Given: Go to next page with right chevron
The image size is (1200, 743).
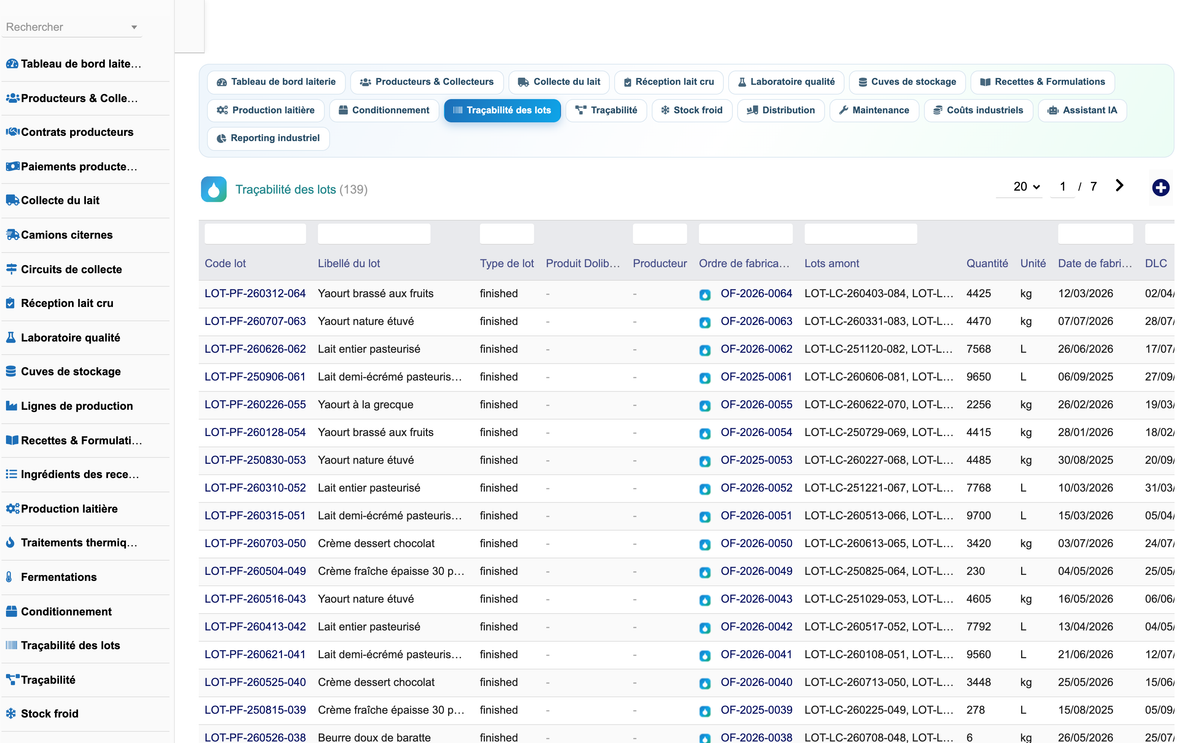Looking at the screenshot, I should pyautogui.click(x=1119, y=186).
